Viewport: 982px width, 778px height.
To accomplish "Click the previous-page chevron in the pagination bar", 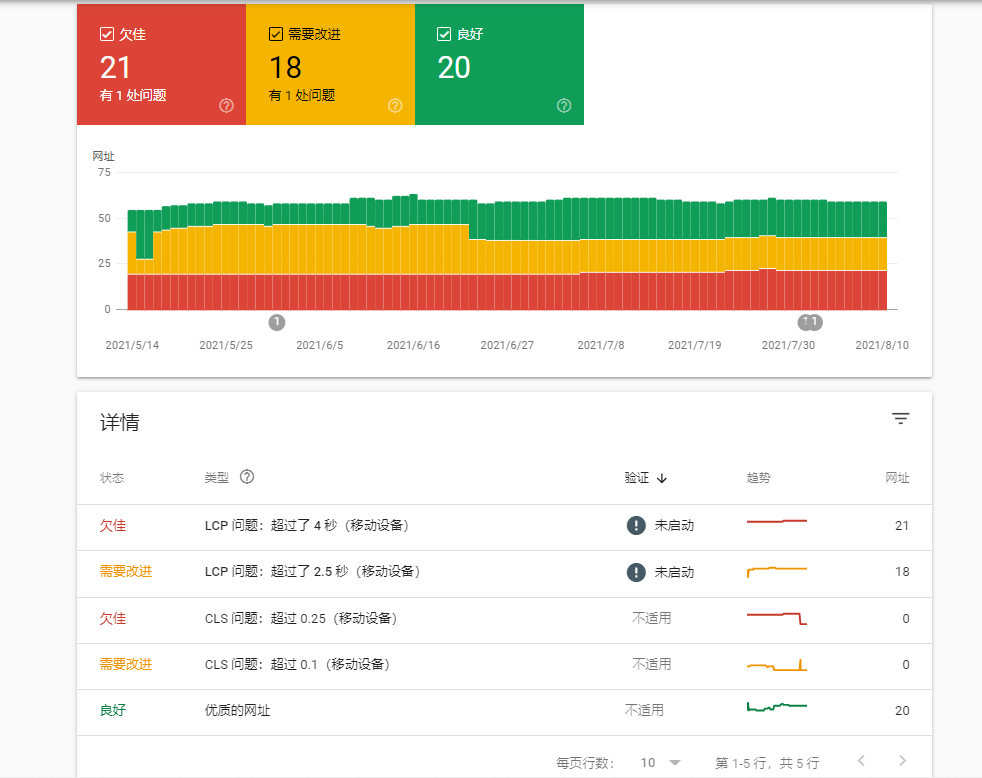I will coord(862,761).
